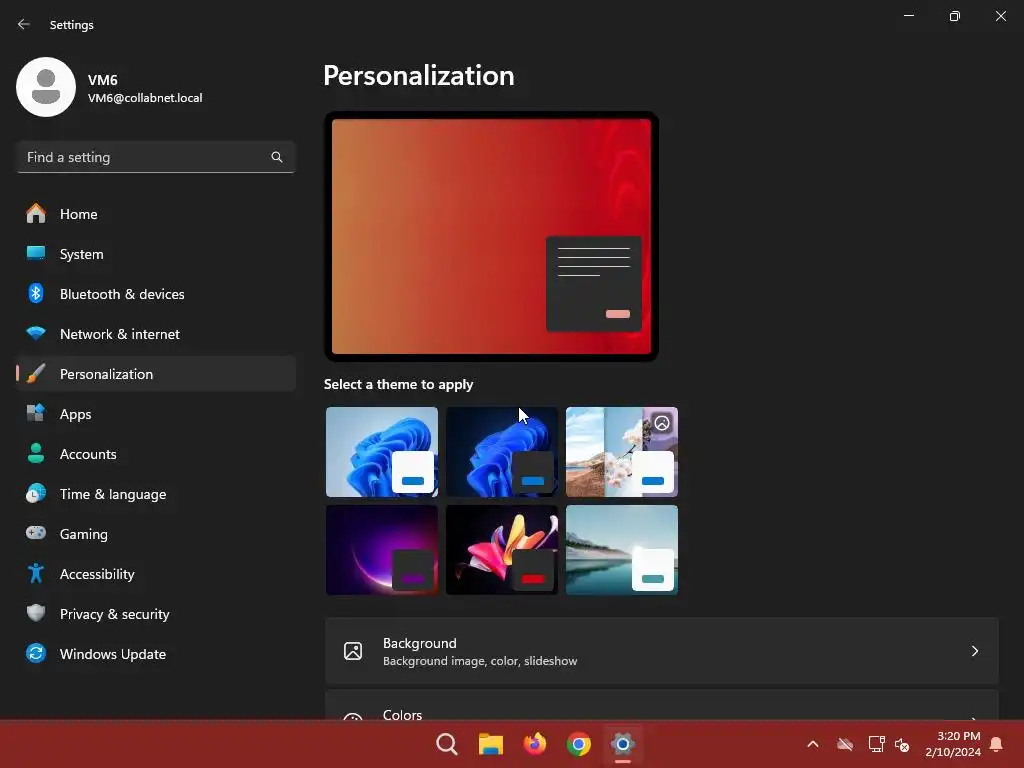This screenshot has width=1024, height=768.
Task: Apply the calm lake landscape theme
Action: [622, 550]
